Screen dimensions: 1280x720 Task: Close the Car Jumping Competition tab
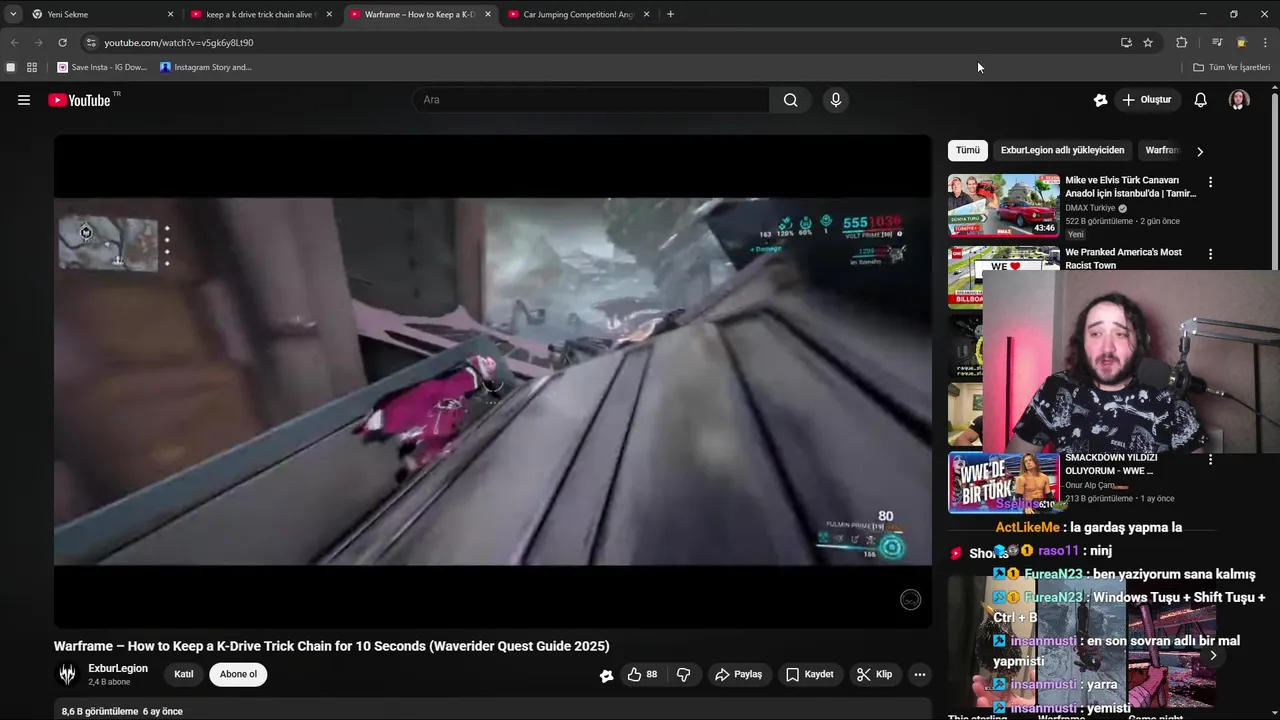tap(646, 14)
